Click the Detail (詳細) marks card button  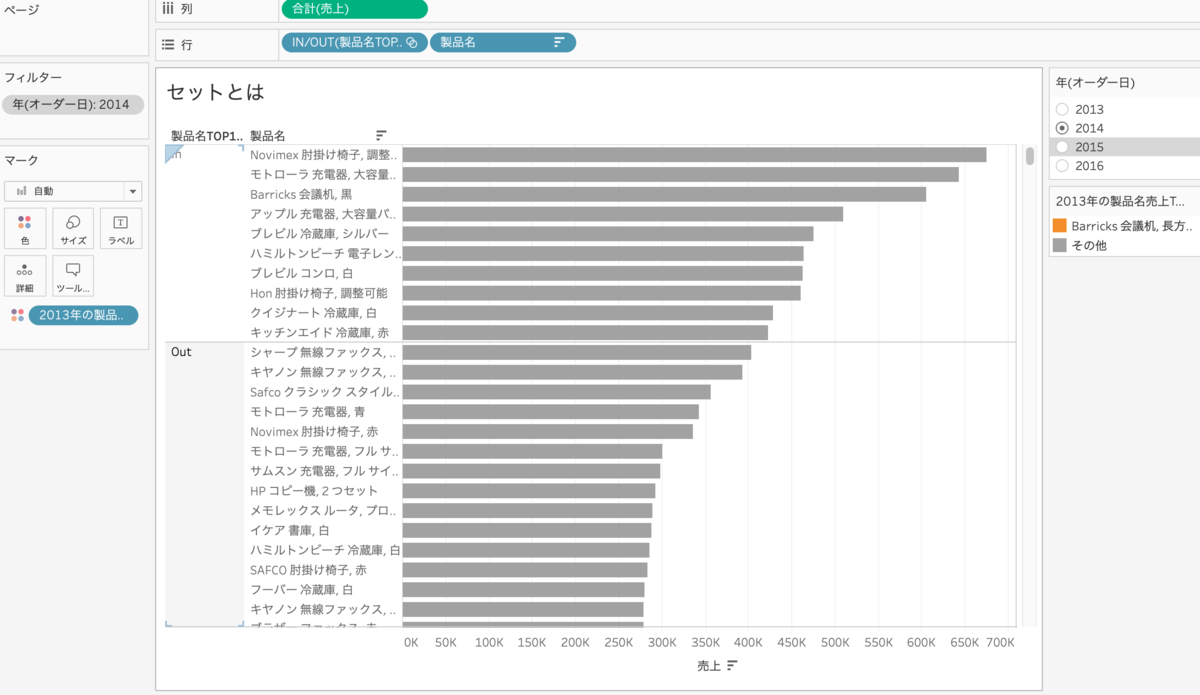click(x=24, y=276)
